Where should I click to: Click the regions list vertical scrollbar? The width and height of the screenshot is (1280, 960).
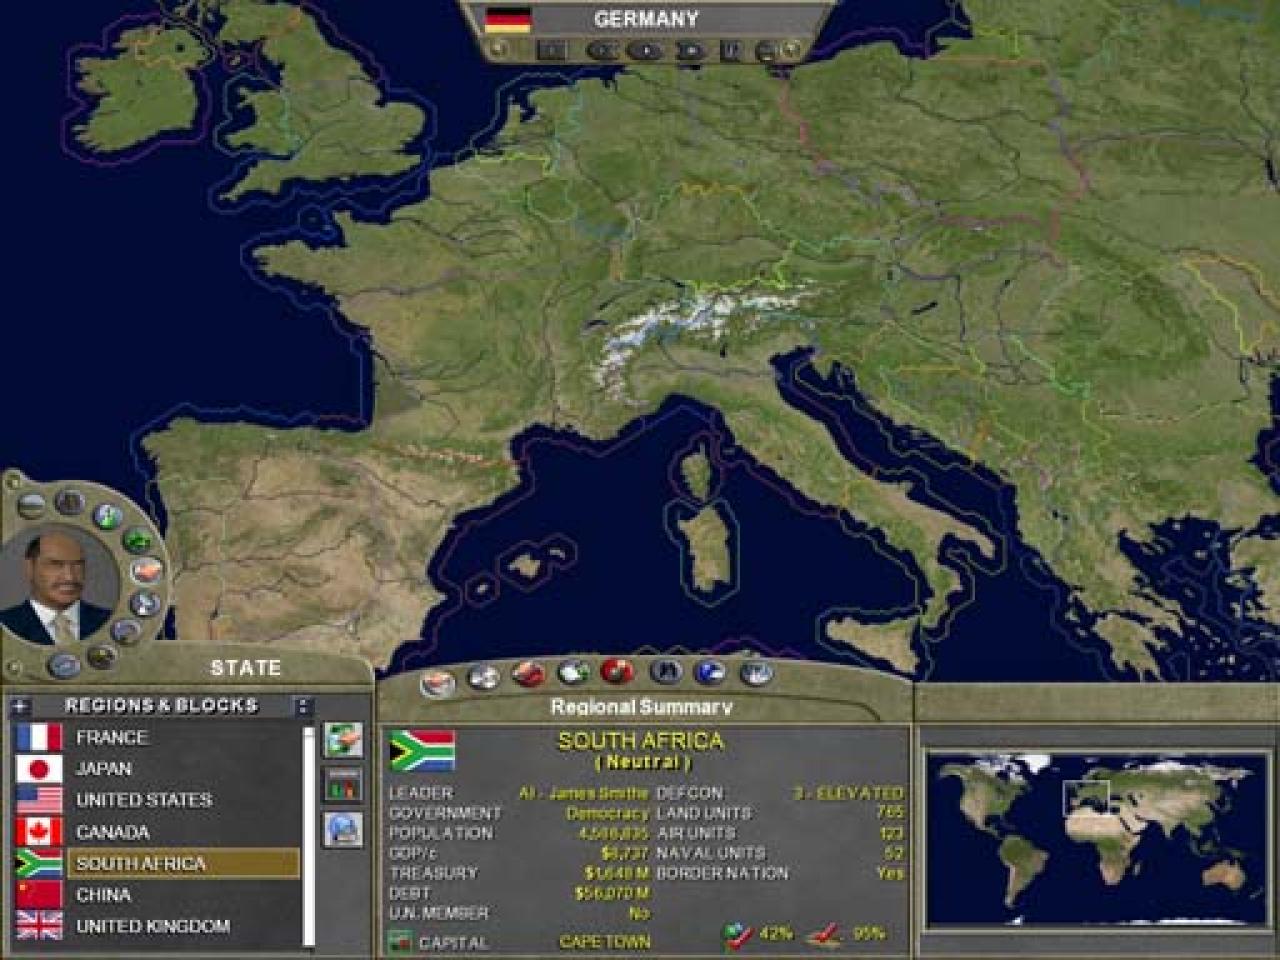(x=309, y=835)
